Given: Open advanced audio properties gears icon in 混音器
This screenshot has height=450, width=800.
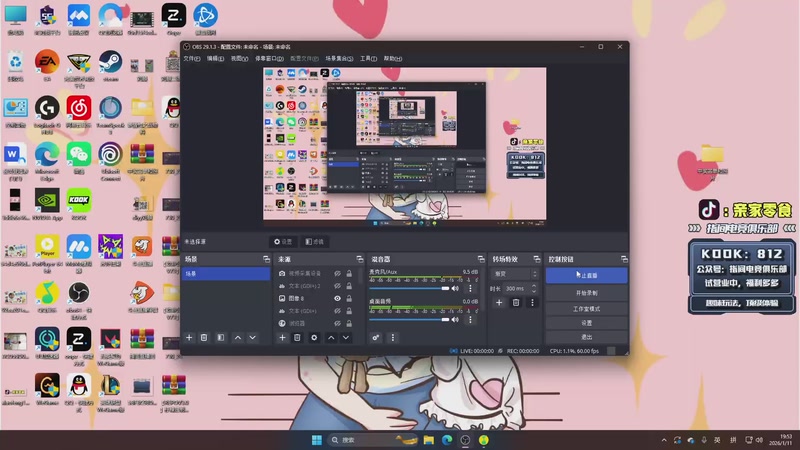Looking at the screenshot, I should (x=376, y=338).
